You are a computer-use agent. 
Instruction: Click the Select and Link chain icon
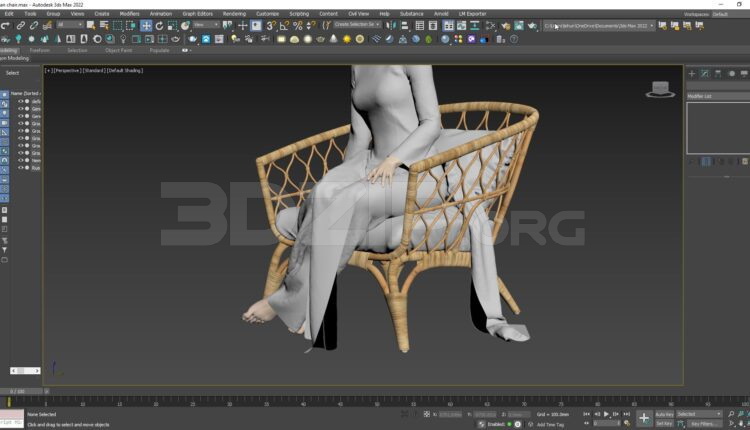pyautogui.click(x=21, y=25)
